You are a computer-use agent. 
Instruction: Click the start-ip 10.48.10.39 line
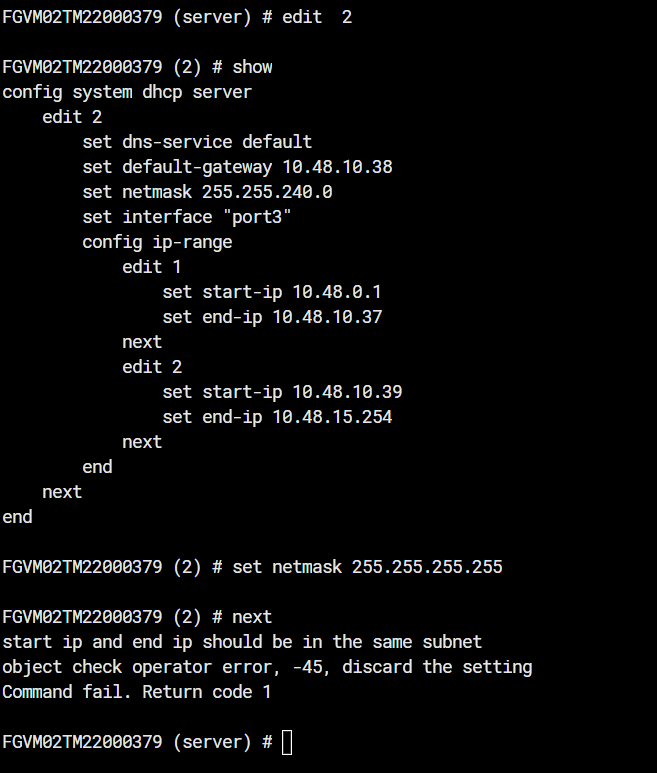point(282,392)
